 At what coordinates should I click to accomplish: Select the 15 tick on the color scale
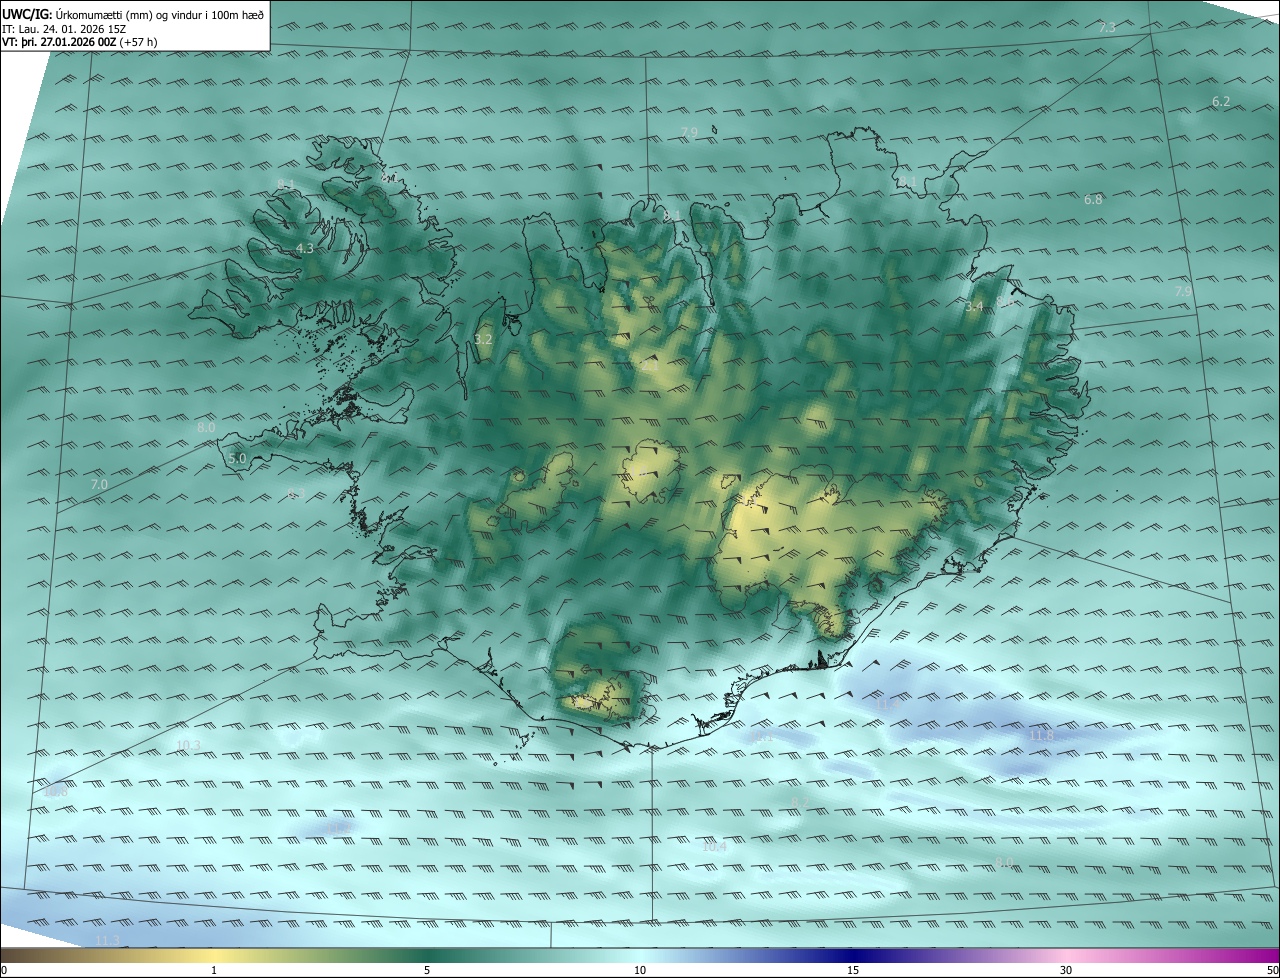tap(853, 970)
